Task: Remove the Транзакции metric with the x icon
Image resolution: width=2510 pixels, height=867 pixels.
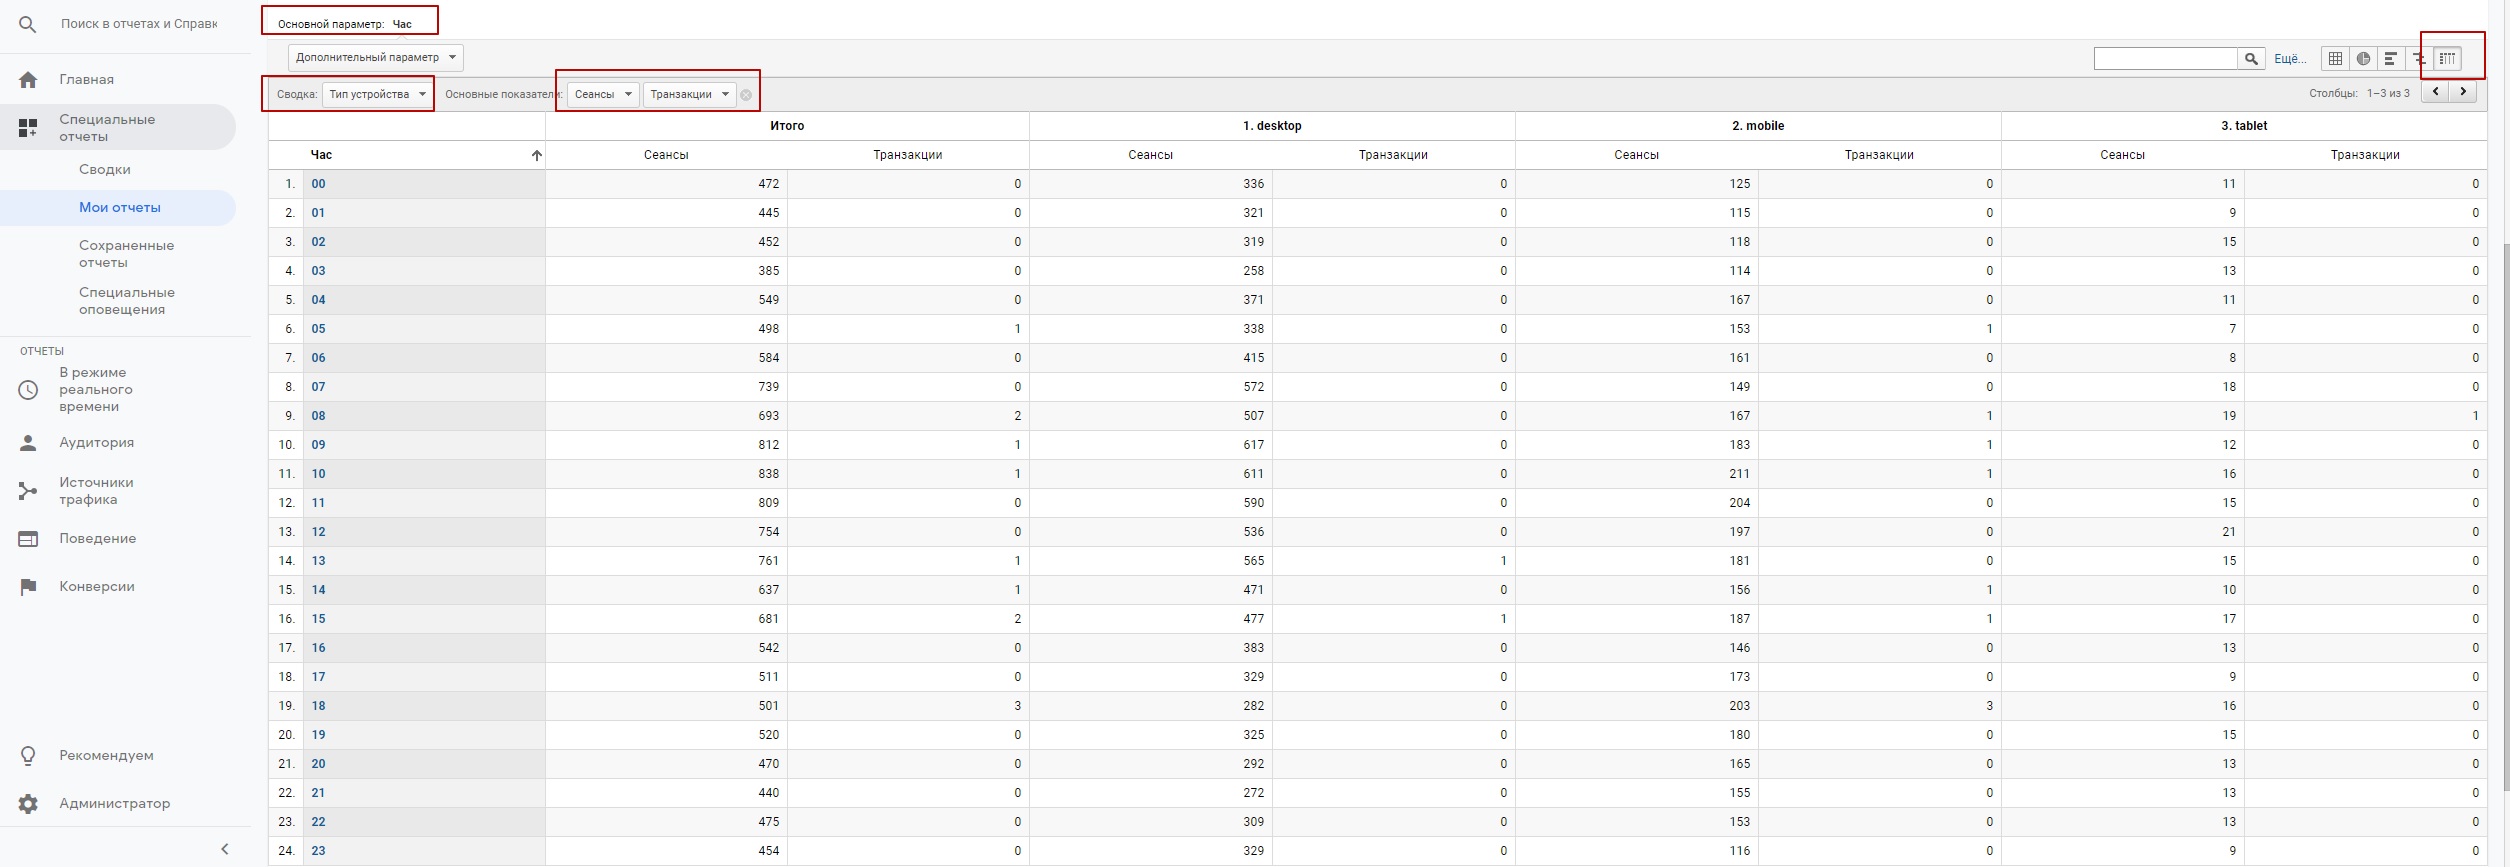Action: tap(746, 95)
